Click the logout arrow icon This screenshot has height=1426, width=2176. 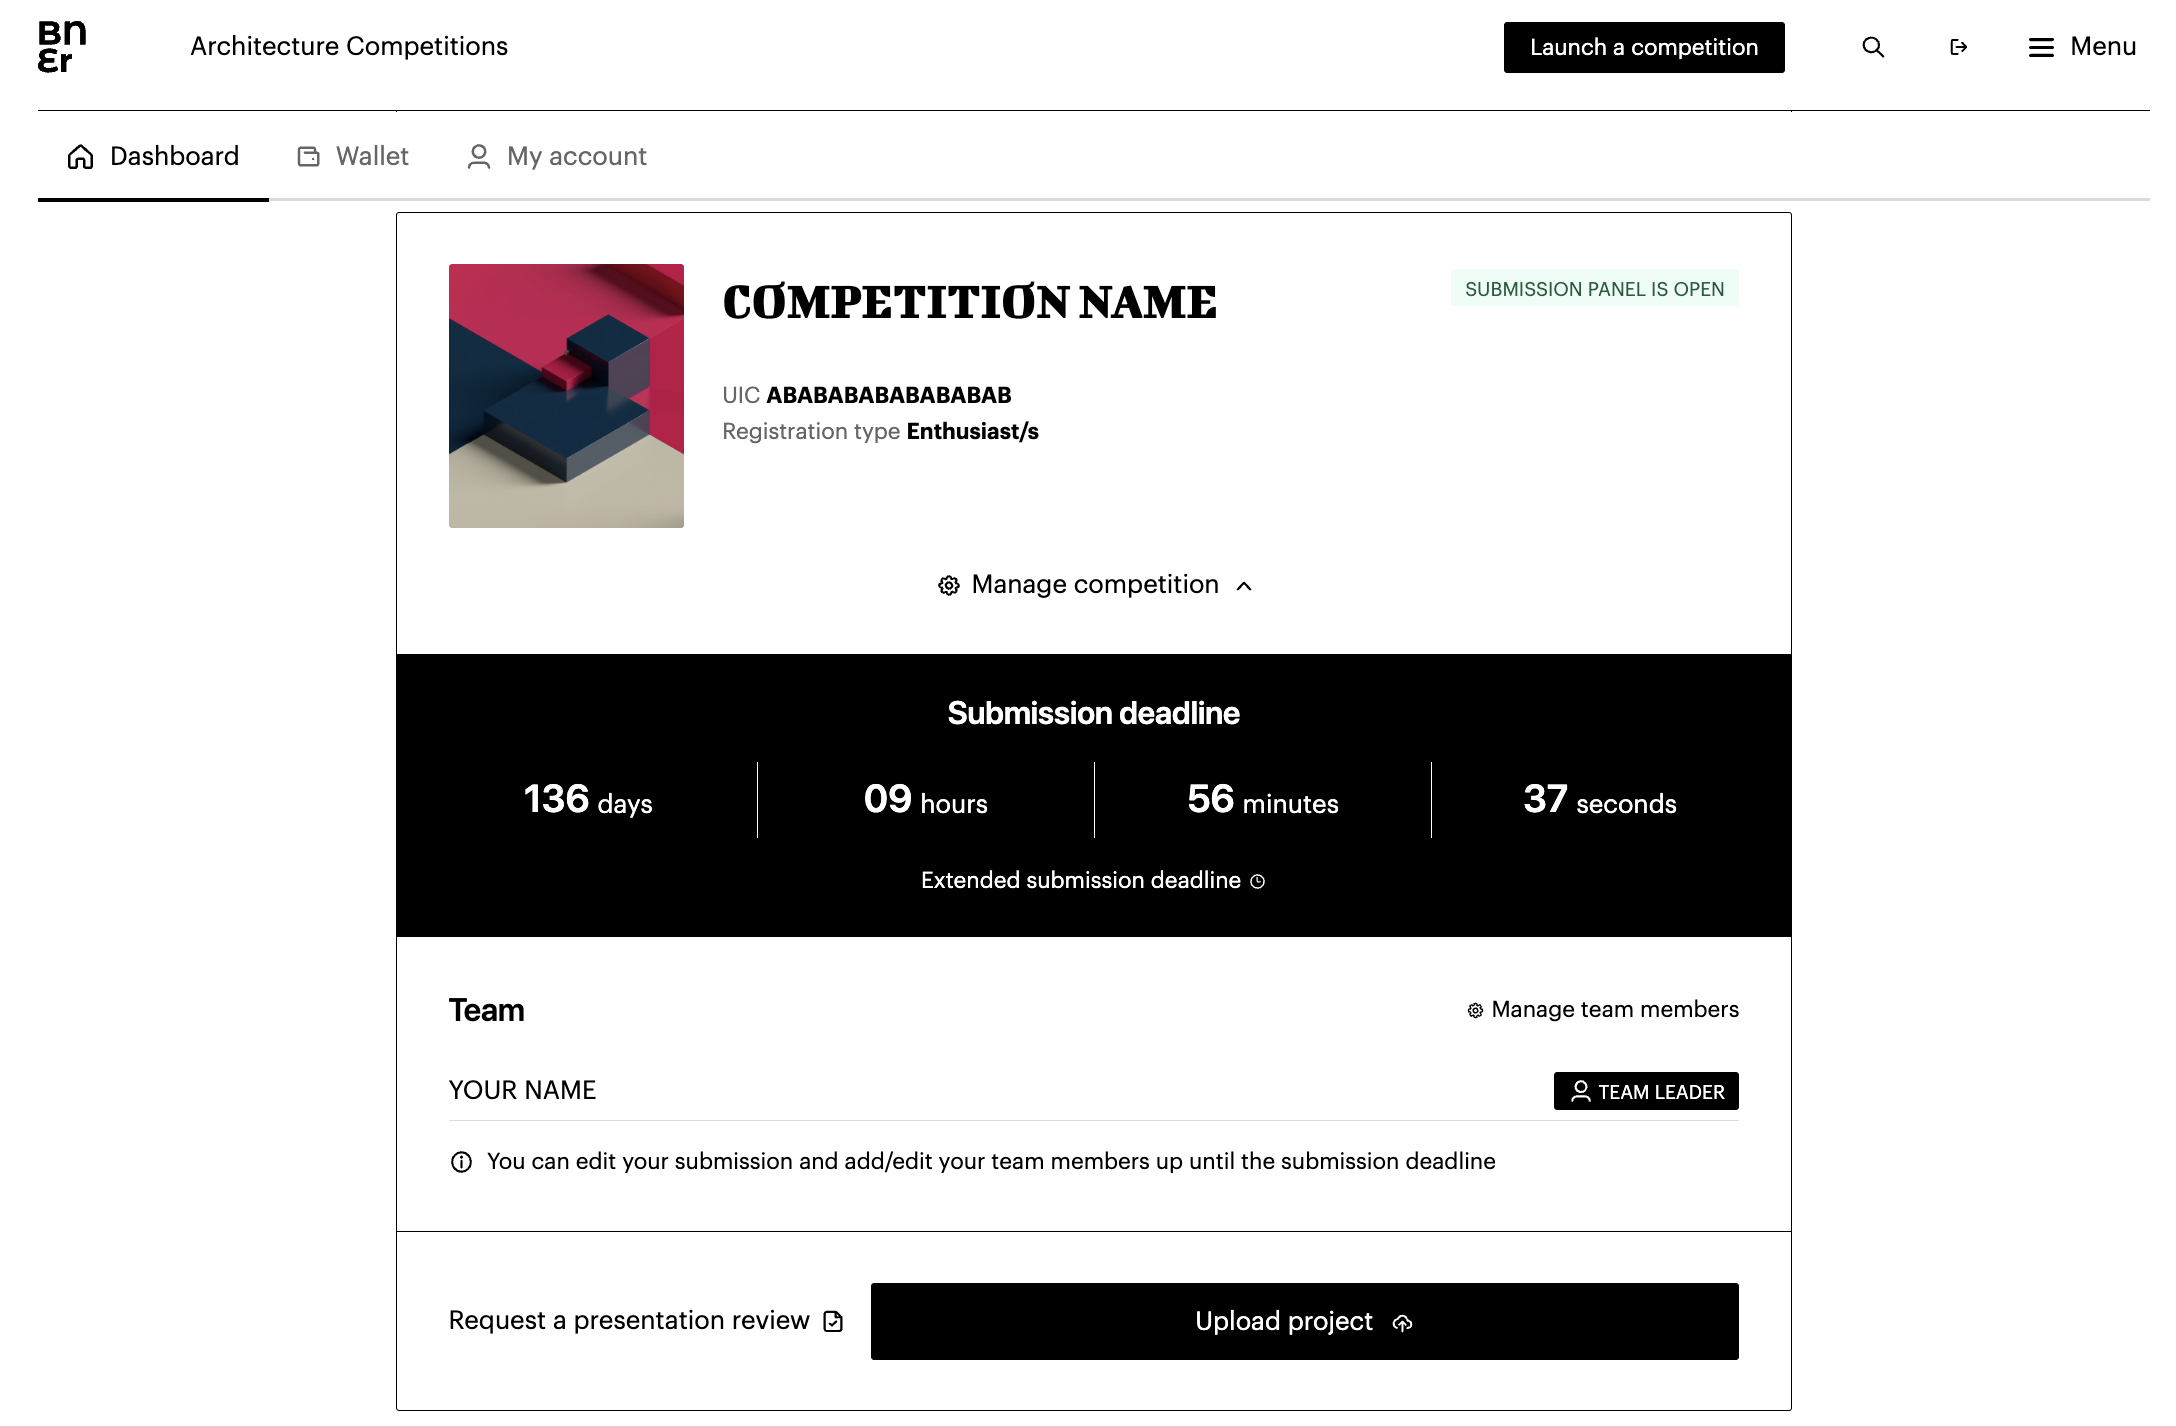1958,47
